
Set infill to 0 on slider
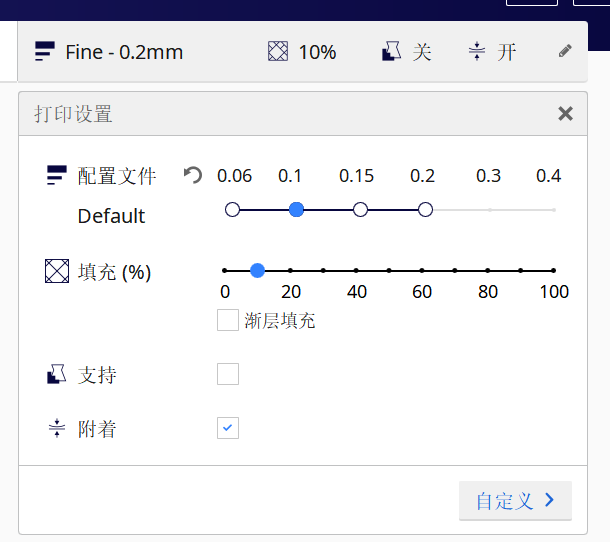point(224,270)
